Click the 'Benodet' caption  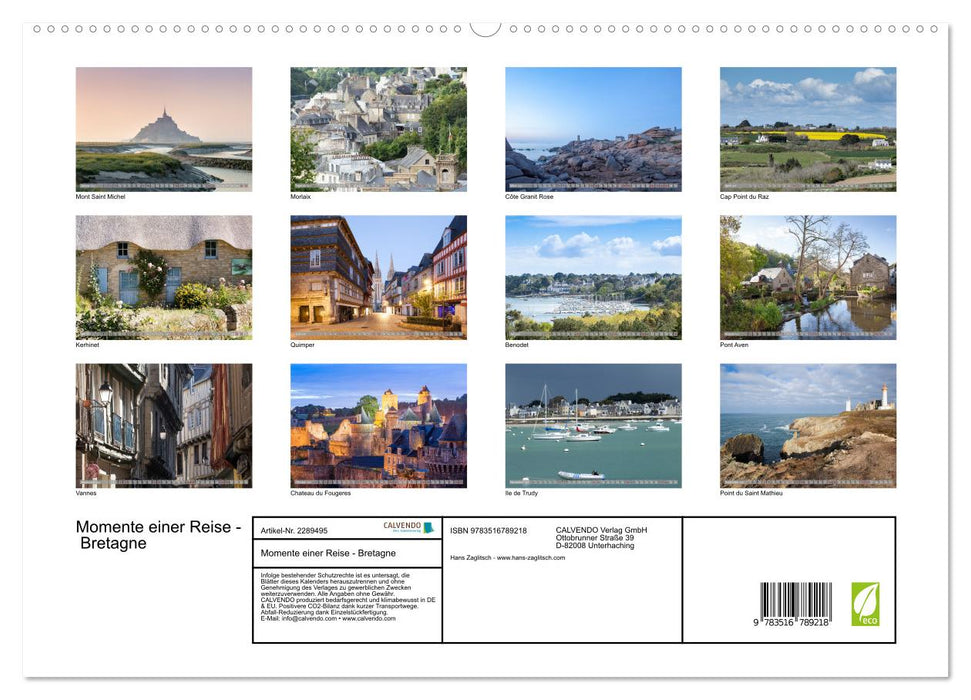pos(516,344)
